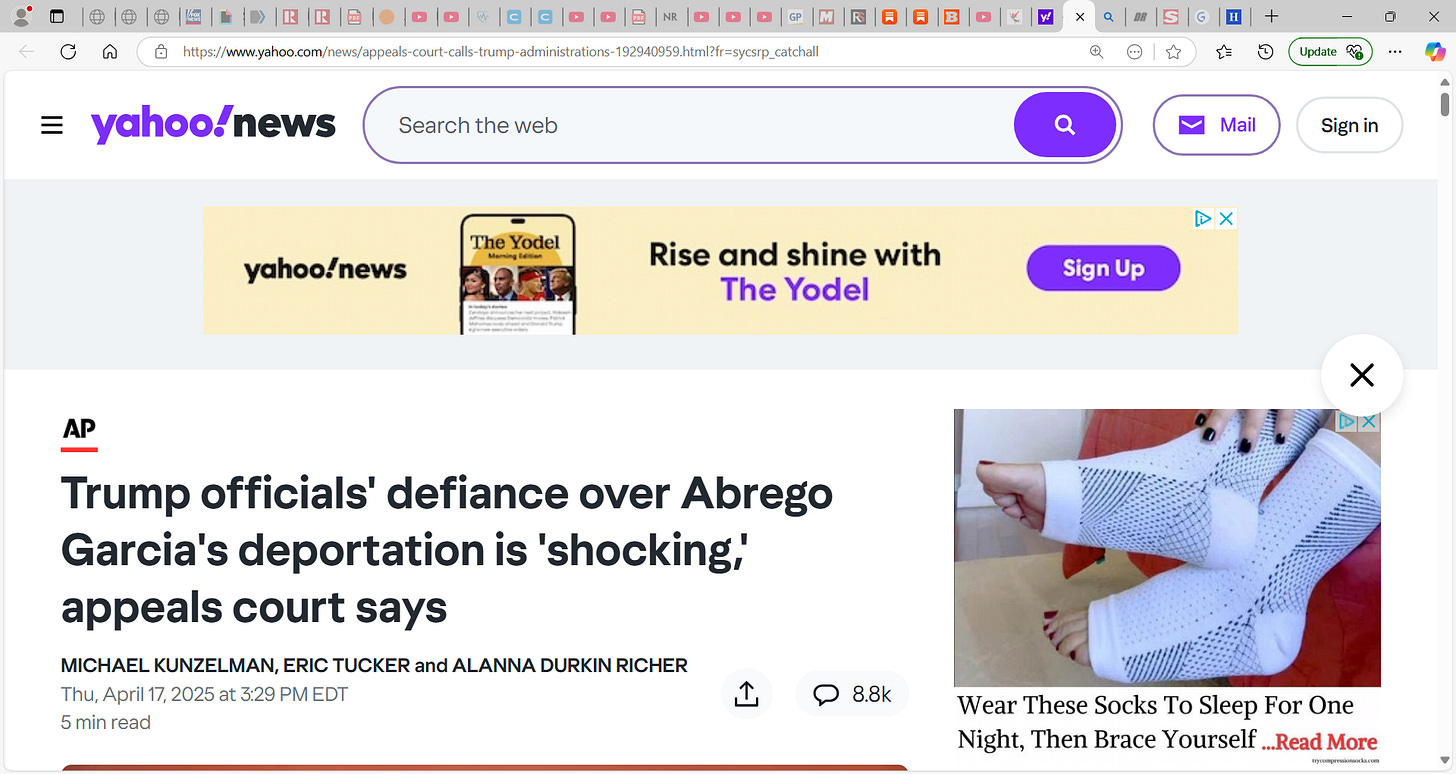This screenshot has height=774, width=1456.
Task: Switch to the Google G tab
Action: point(1201,17)
